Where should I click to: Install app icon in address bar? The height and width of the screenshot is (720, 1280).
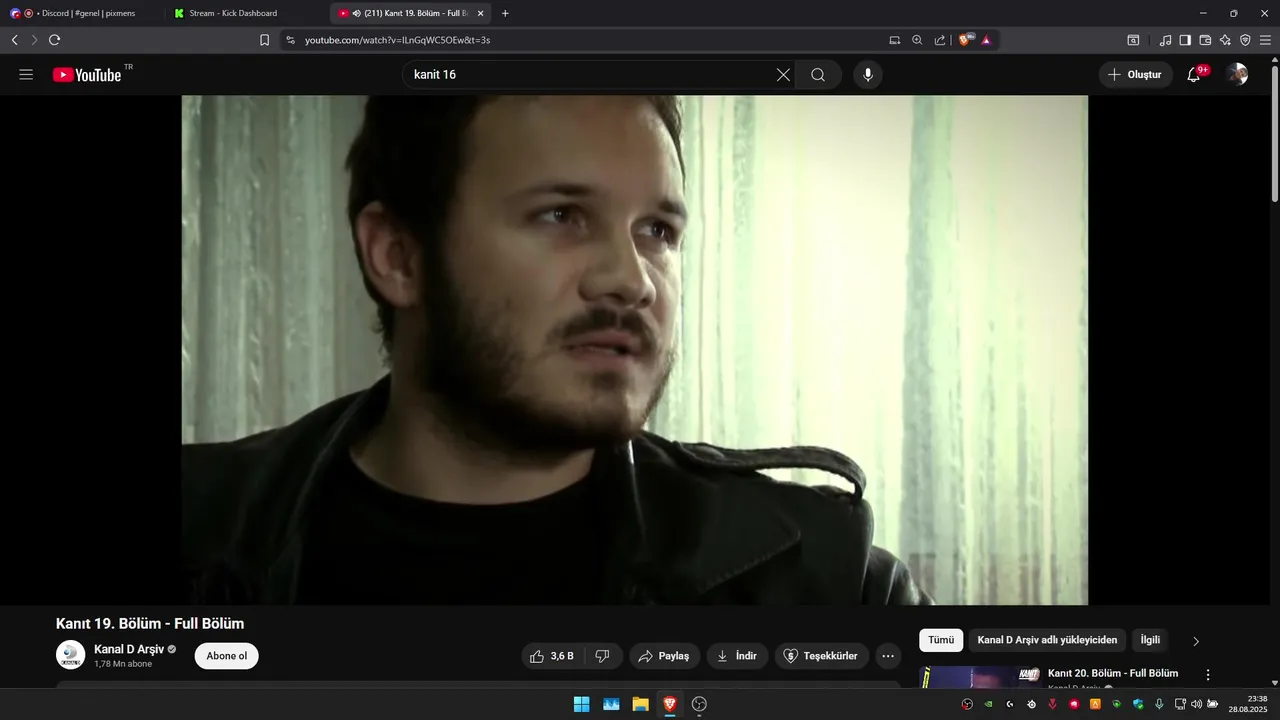[x=895, y=40]
